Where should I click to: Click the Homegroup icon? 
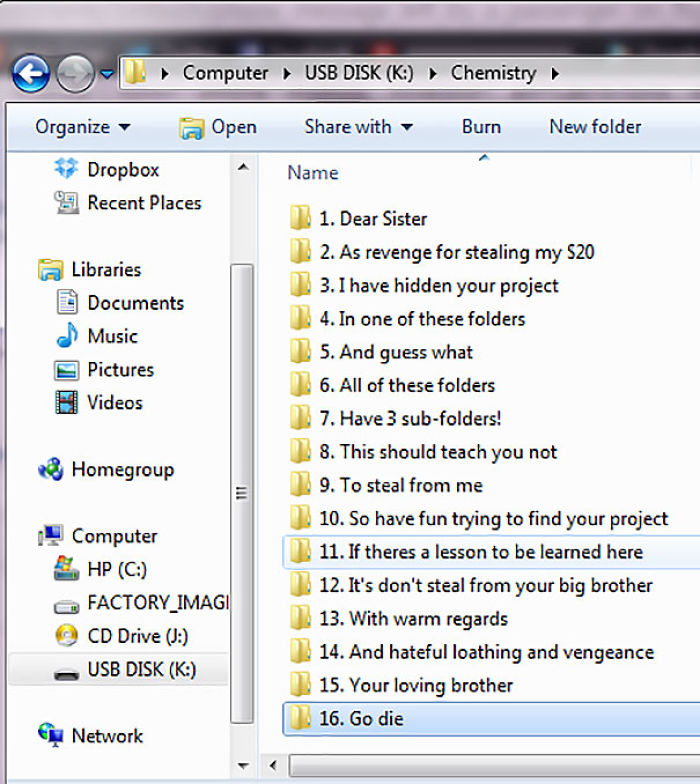coord(50,469)
